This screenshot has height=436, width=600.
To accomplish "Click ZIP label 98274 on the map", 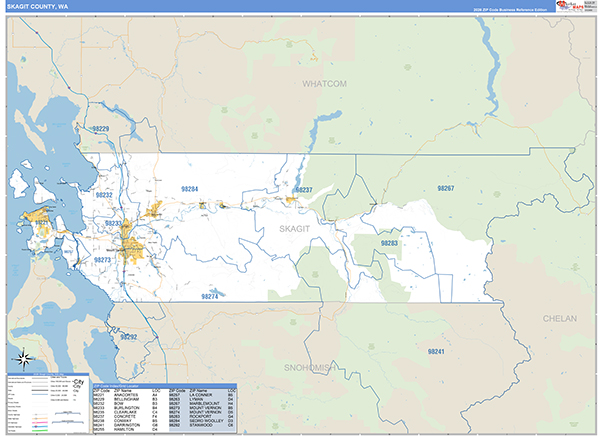I will [210, 297].
